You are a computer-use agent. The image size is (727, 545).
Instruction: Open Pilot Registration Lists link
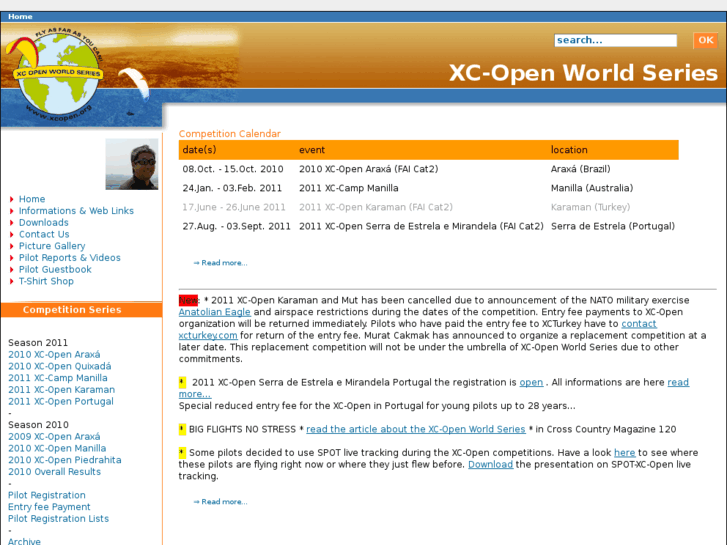tap(58, 519)
